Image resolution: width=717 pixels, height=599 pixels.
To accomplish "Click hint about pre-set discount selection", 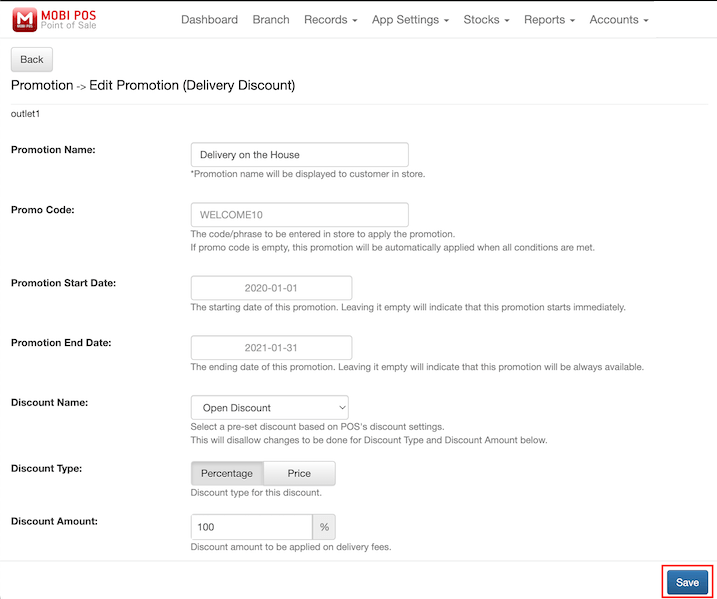I will [317, 427].
